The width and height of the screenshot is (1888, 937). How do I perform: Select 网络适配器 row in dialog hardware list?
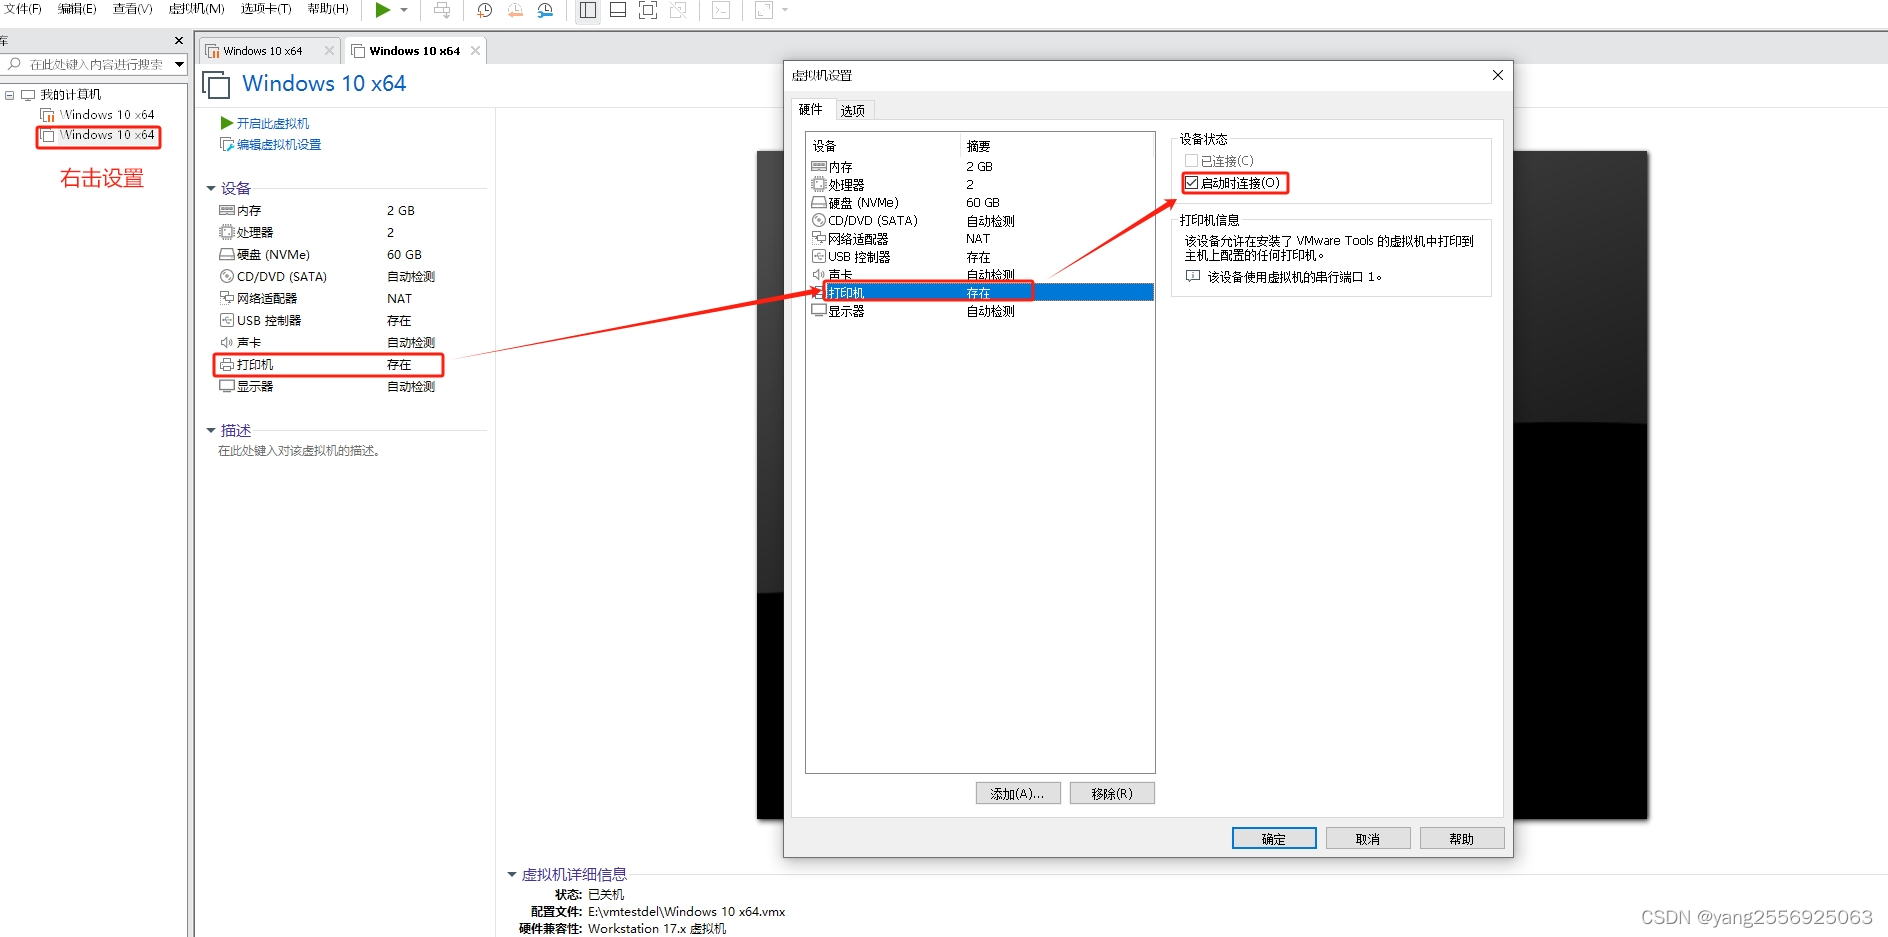980,239
